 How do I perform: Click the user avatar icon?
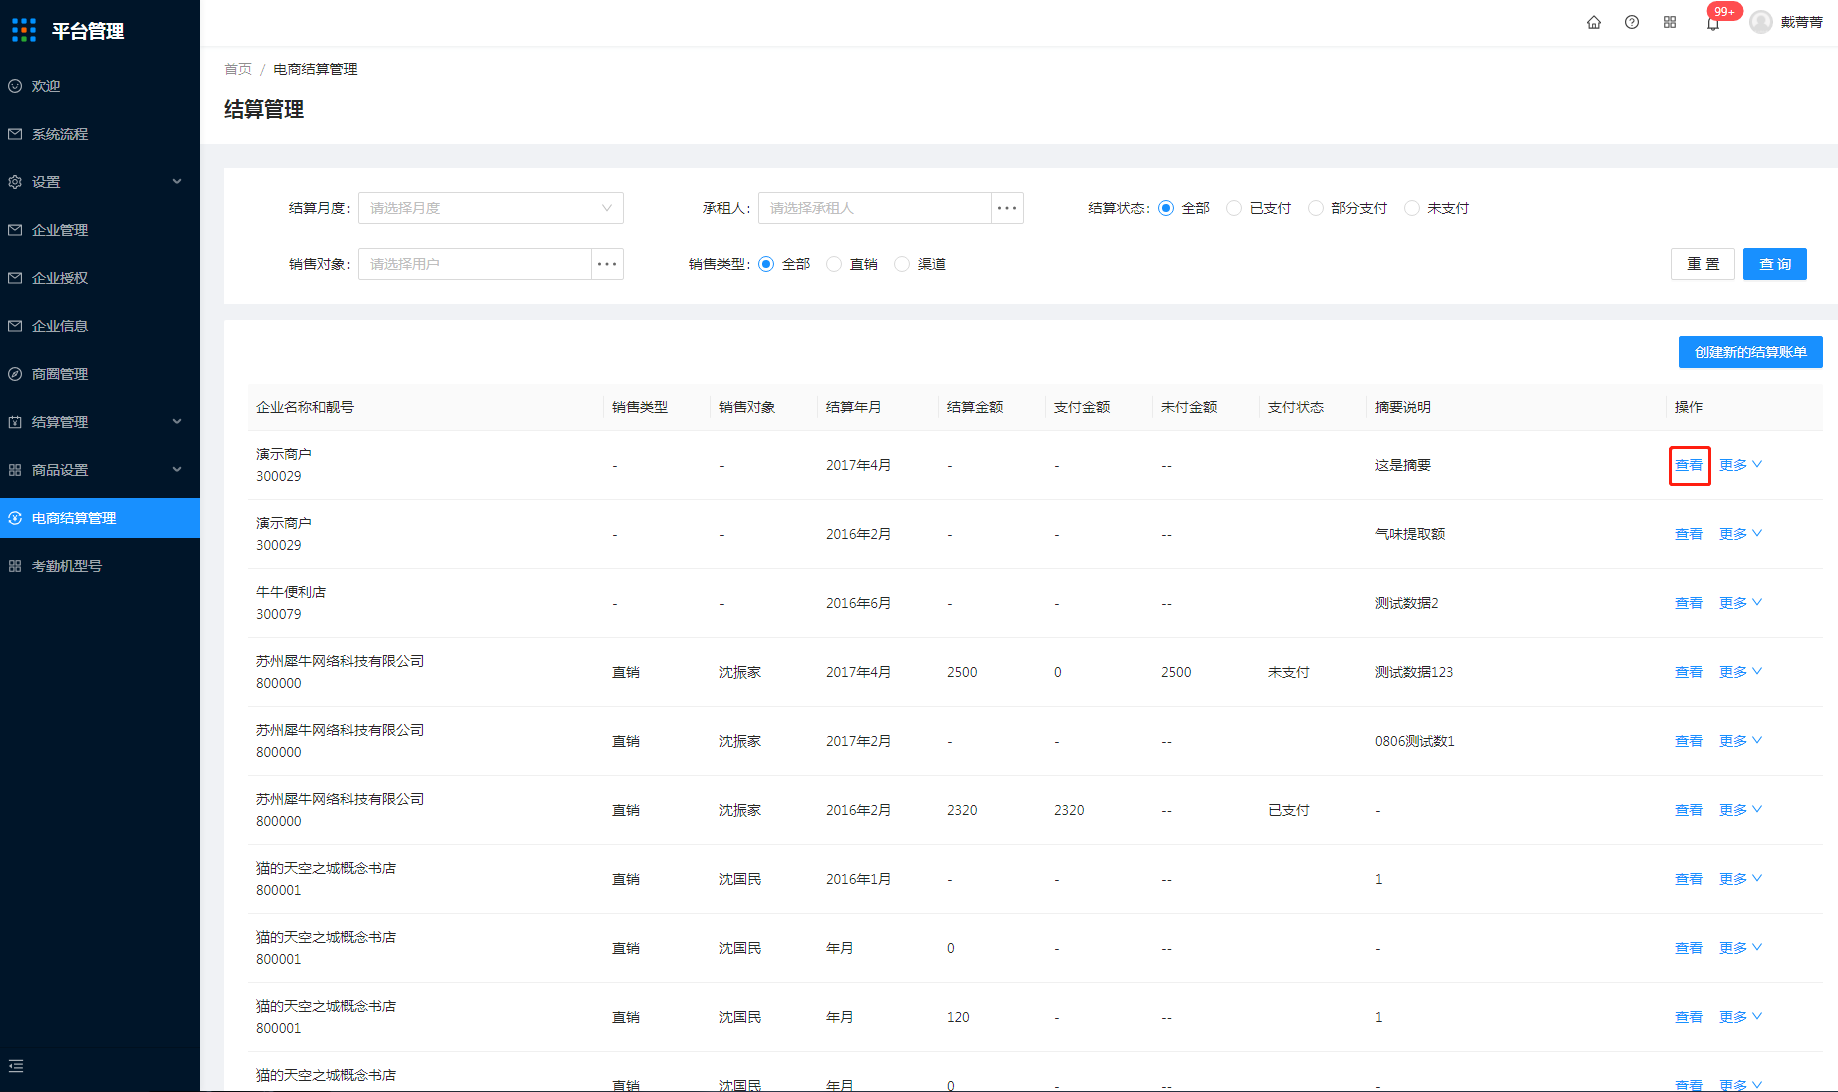point(1761,22)
